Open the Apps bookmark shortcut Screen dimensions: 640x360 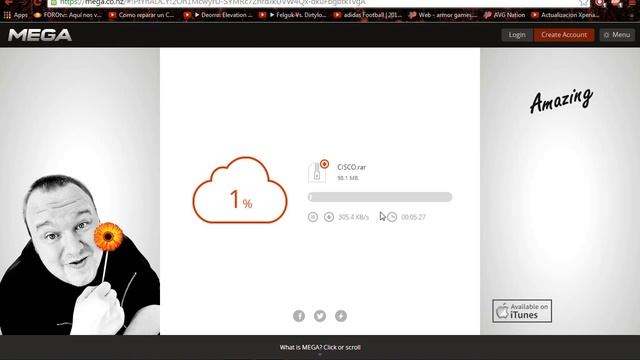pos(16,15)
